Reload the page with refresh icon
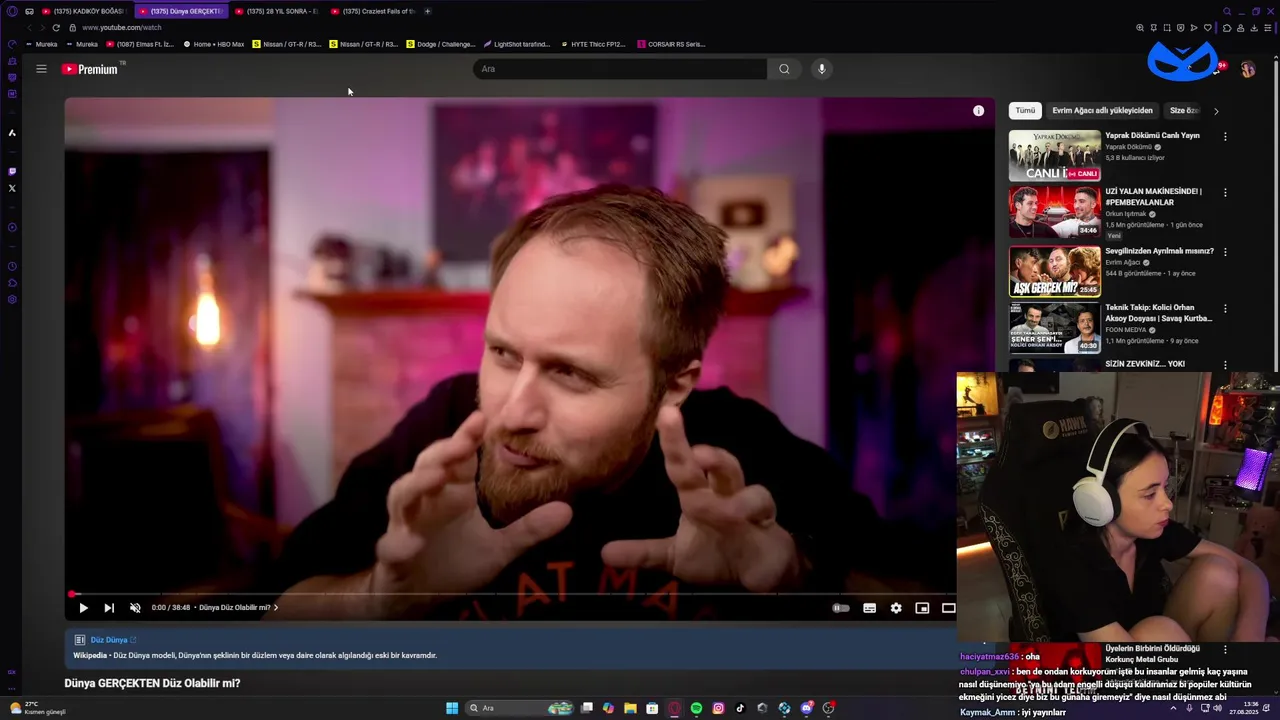Viewport: 1280px width, 720px height. tap(56, 28)
